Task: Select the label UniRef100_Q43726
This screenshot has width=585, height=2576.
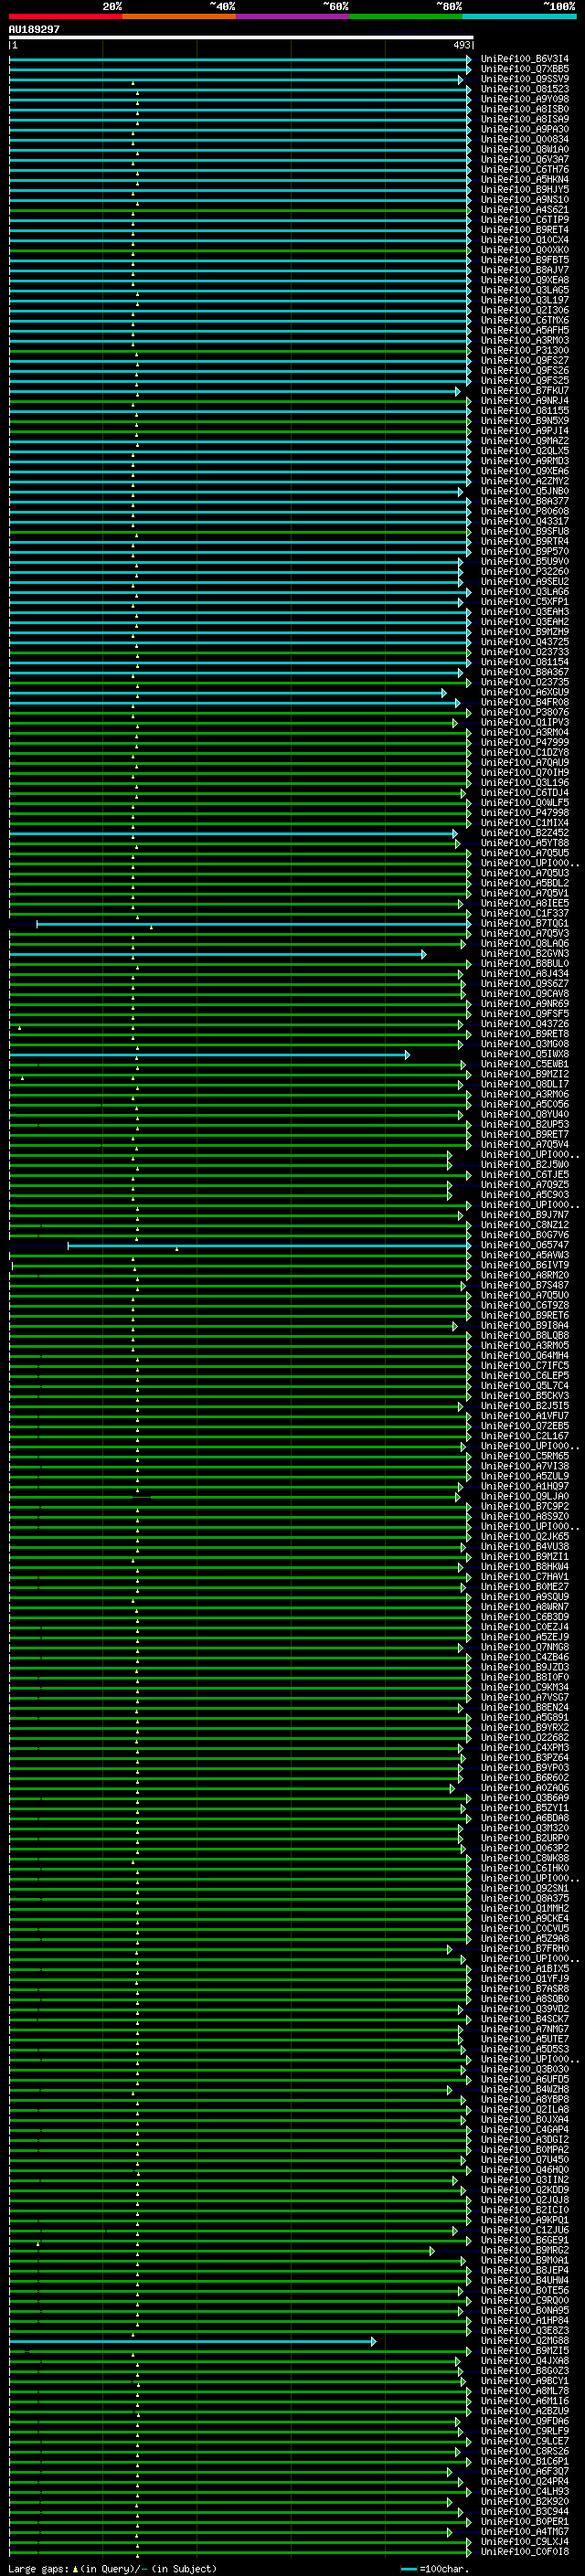Action: pyautogui.click(x=525, y=1024)
